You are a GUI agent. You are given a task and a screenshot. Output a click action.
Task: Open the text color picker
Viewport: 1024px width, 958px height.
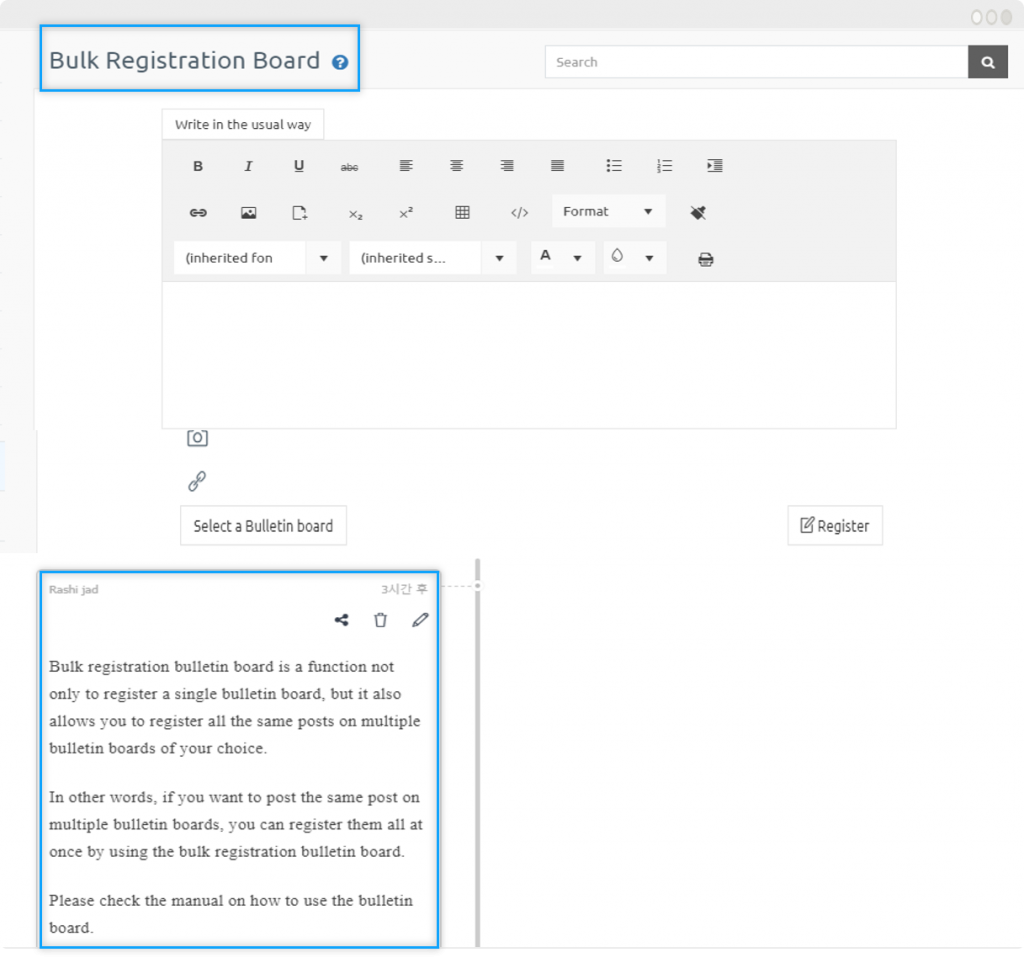[x=562, y=258]
